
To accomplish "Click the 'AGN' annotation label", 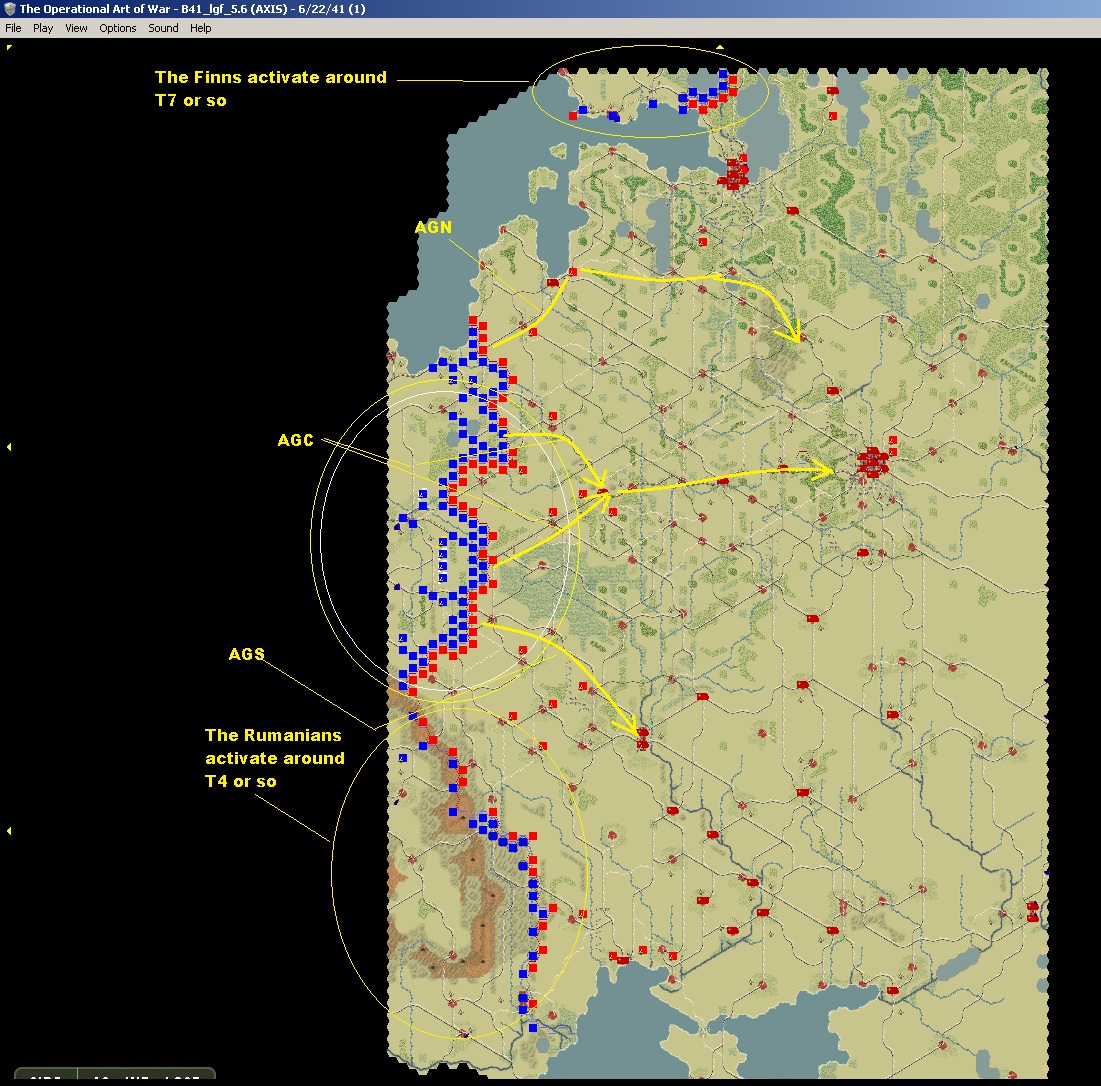I will (433, 227).
